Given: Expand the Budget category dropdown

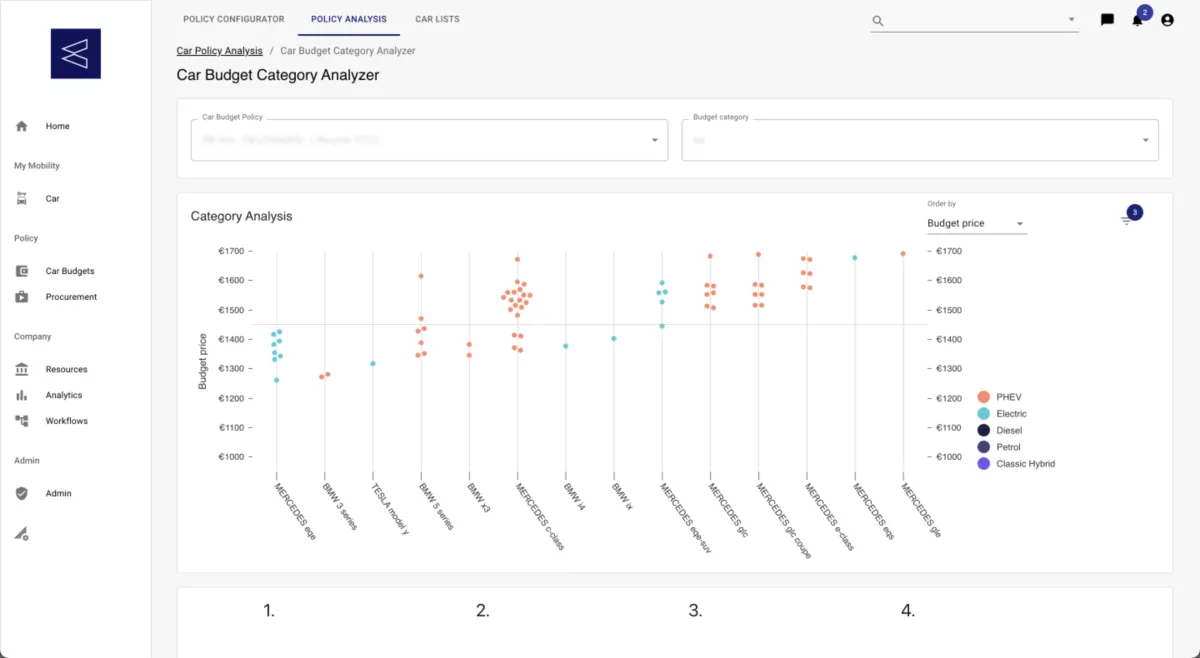Looking at the screenshot, I should tap(1146, 140).
